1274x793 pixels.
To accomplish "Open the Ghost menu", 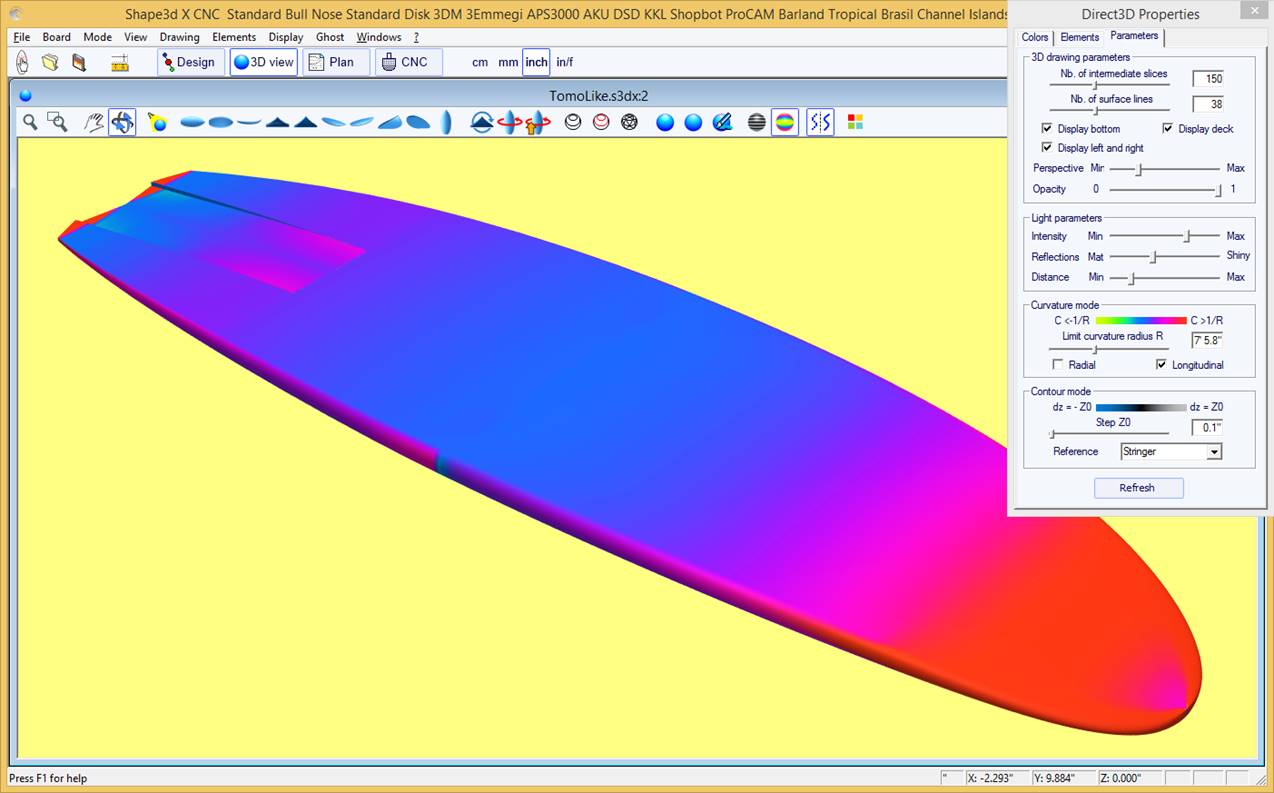I will point(330,37).
